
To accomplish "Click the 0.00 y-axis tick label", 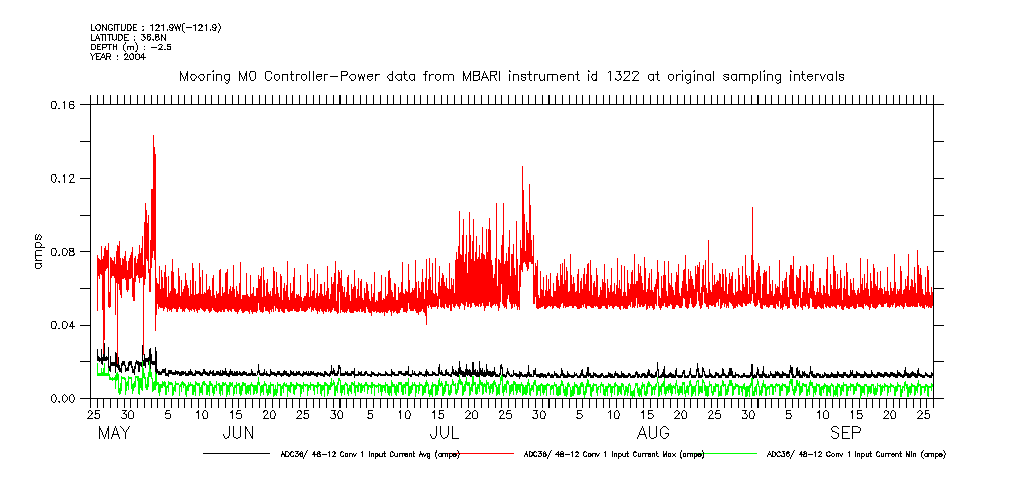I will point(64,398).
